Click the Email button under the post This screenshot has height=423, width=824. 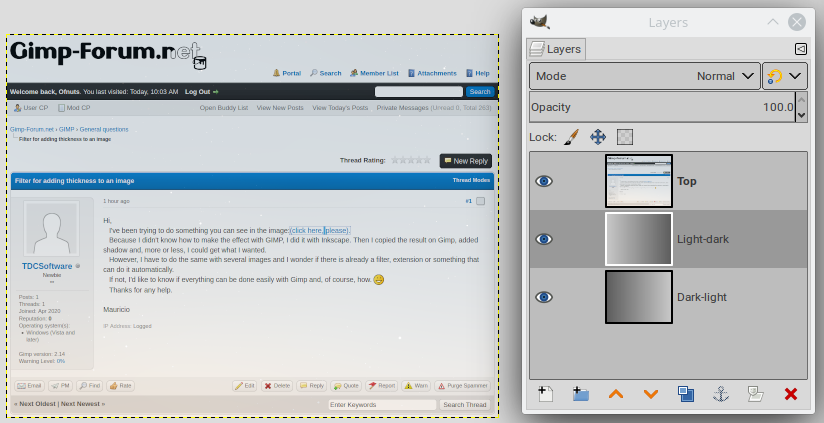point(29,386)
